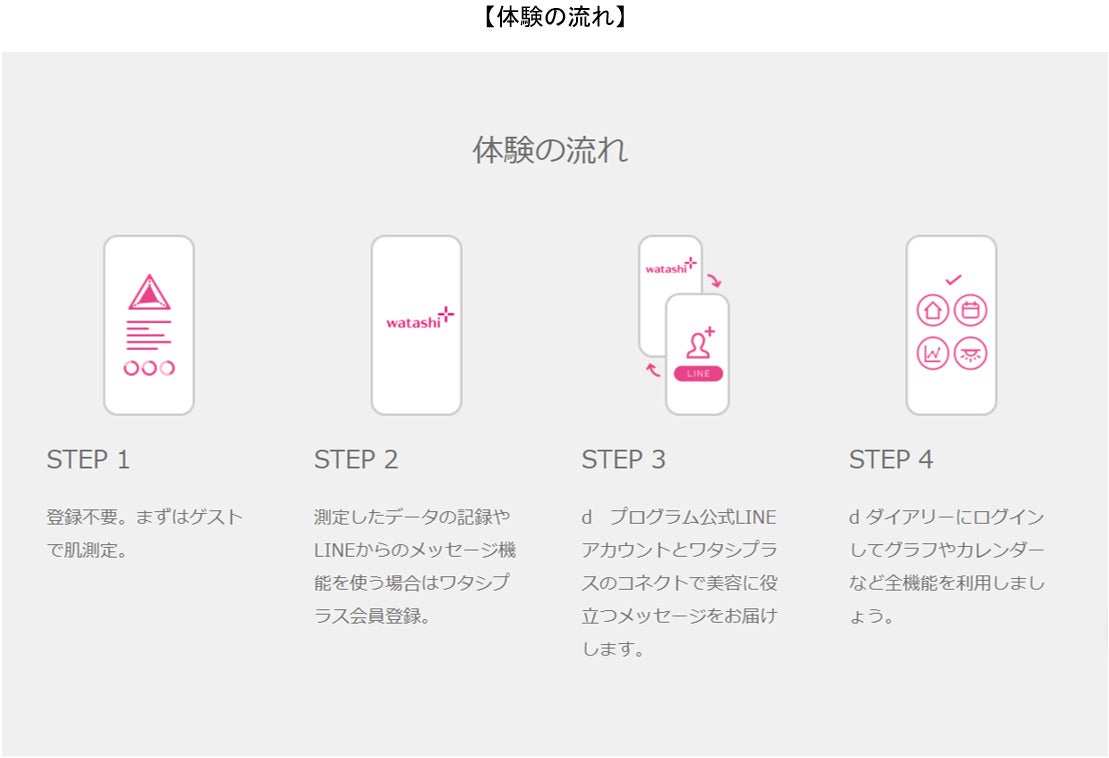Click the watashi+ logo in STEP 2 phone
The image size is (1109, 758).
pyautogui.click(x=420, y=318)
